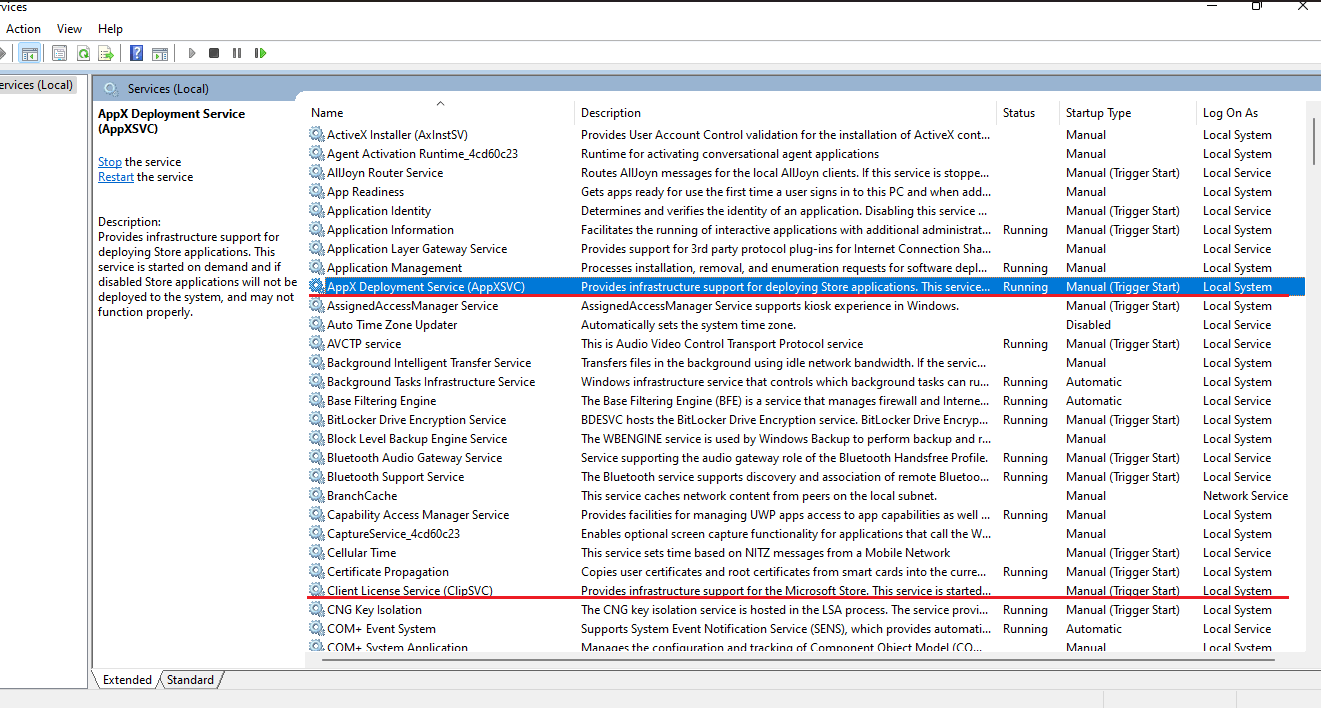The image size is (1321, 708).
Task: Click the Pause Service toolbar icon
Action: tap(237, 53)
